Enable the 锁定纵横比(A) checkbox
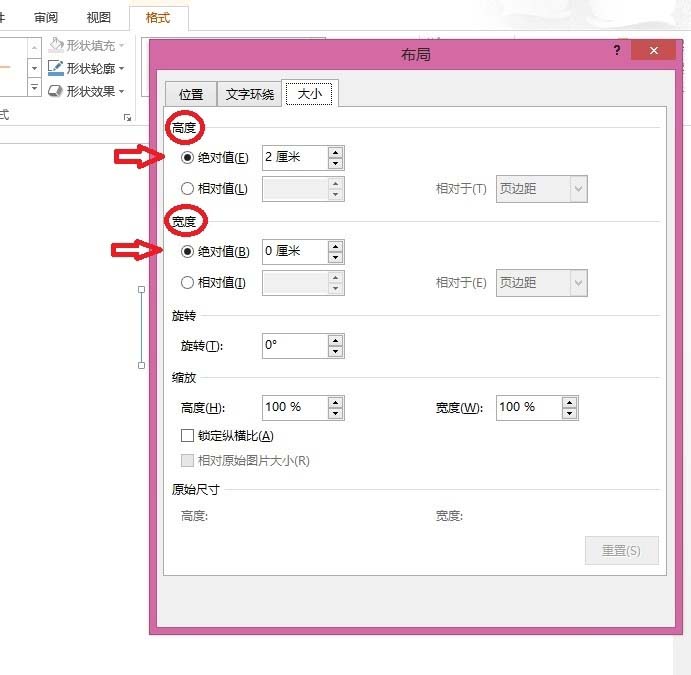This screenshot has height=675, width=691. (187, 436)
